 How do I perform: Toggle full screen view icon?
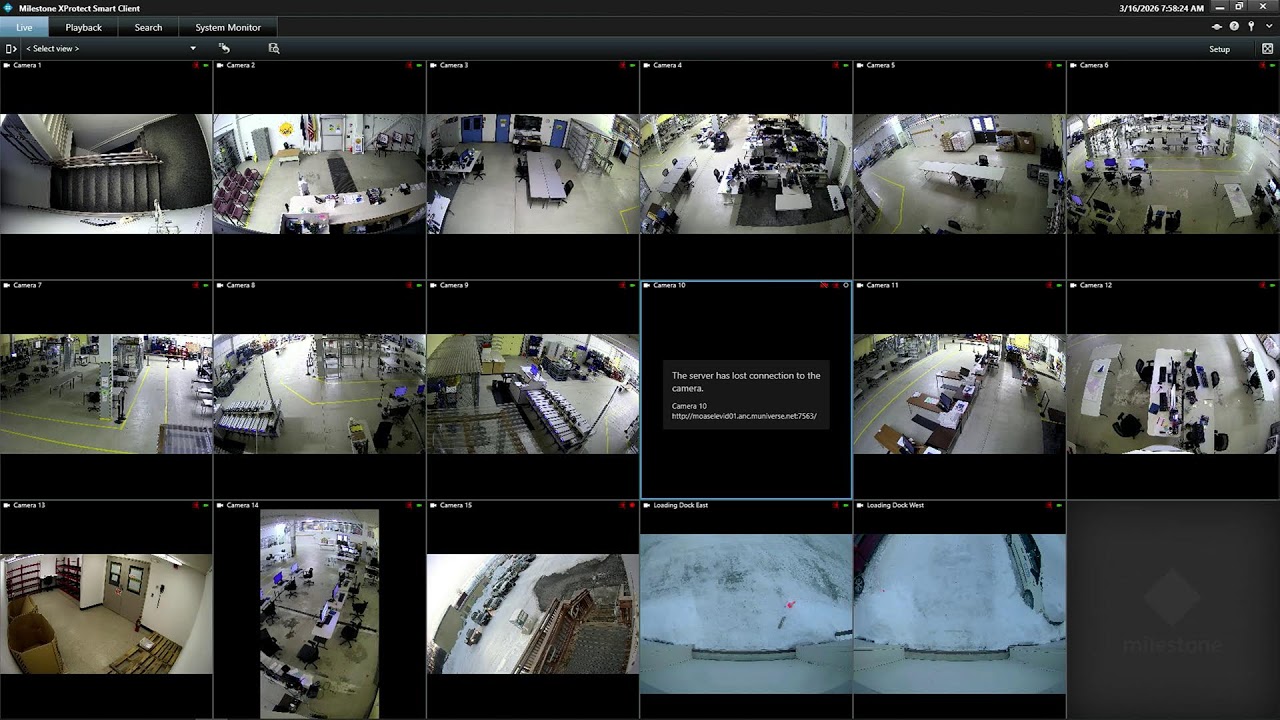(x=1267, y=48)
